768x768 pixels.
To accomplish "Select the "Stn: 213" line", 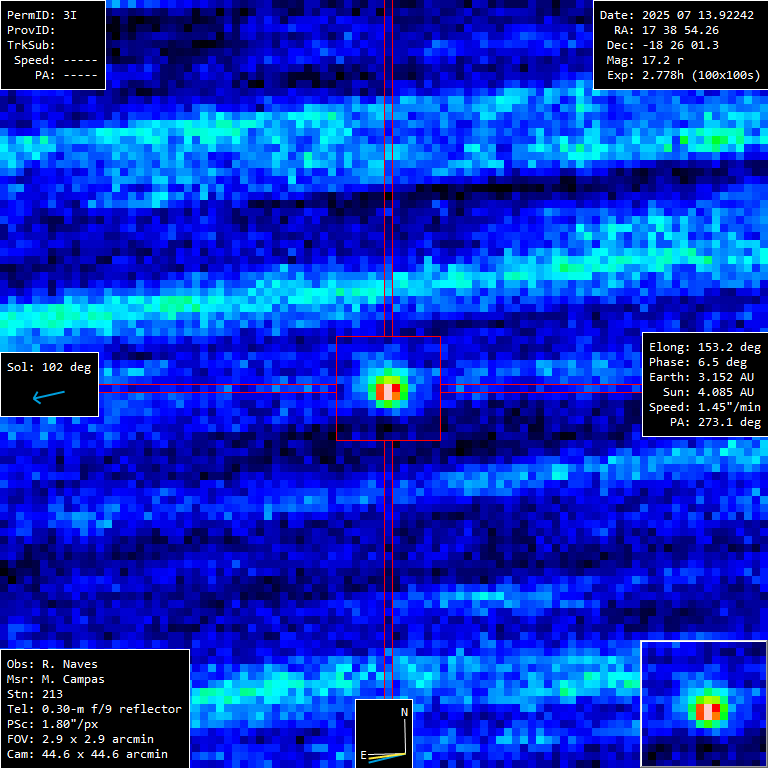I will [35, 694].
